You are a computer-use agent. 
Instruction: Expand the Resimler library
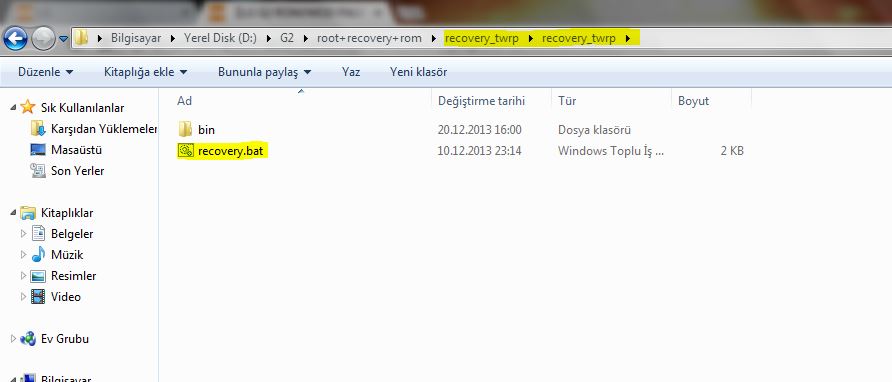23,276
